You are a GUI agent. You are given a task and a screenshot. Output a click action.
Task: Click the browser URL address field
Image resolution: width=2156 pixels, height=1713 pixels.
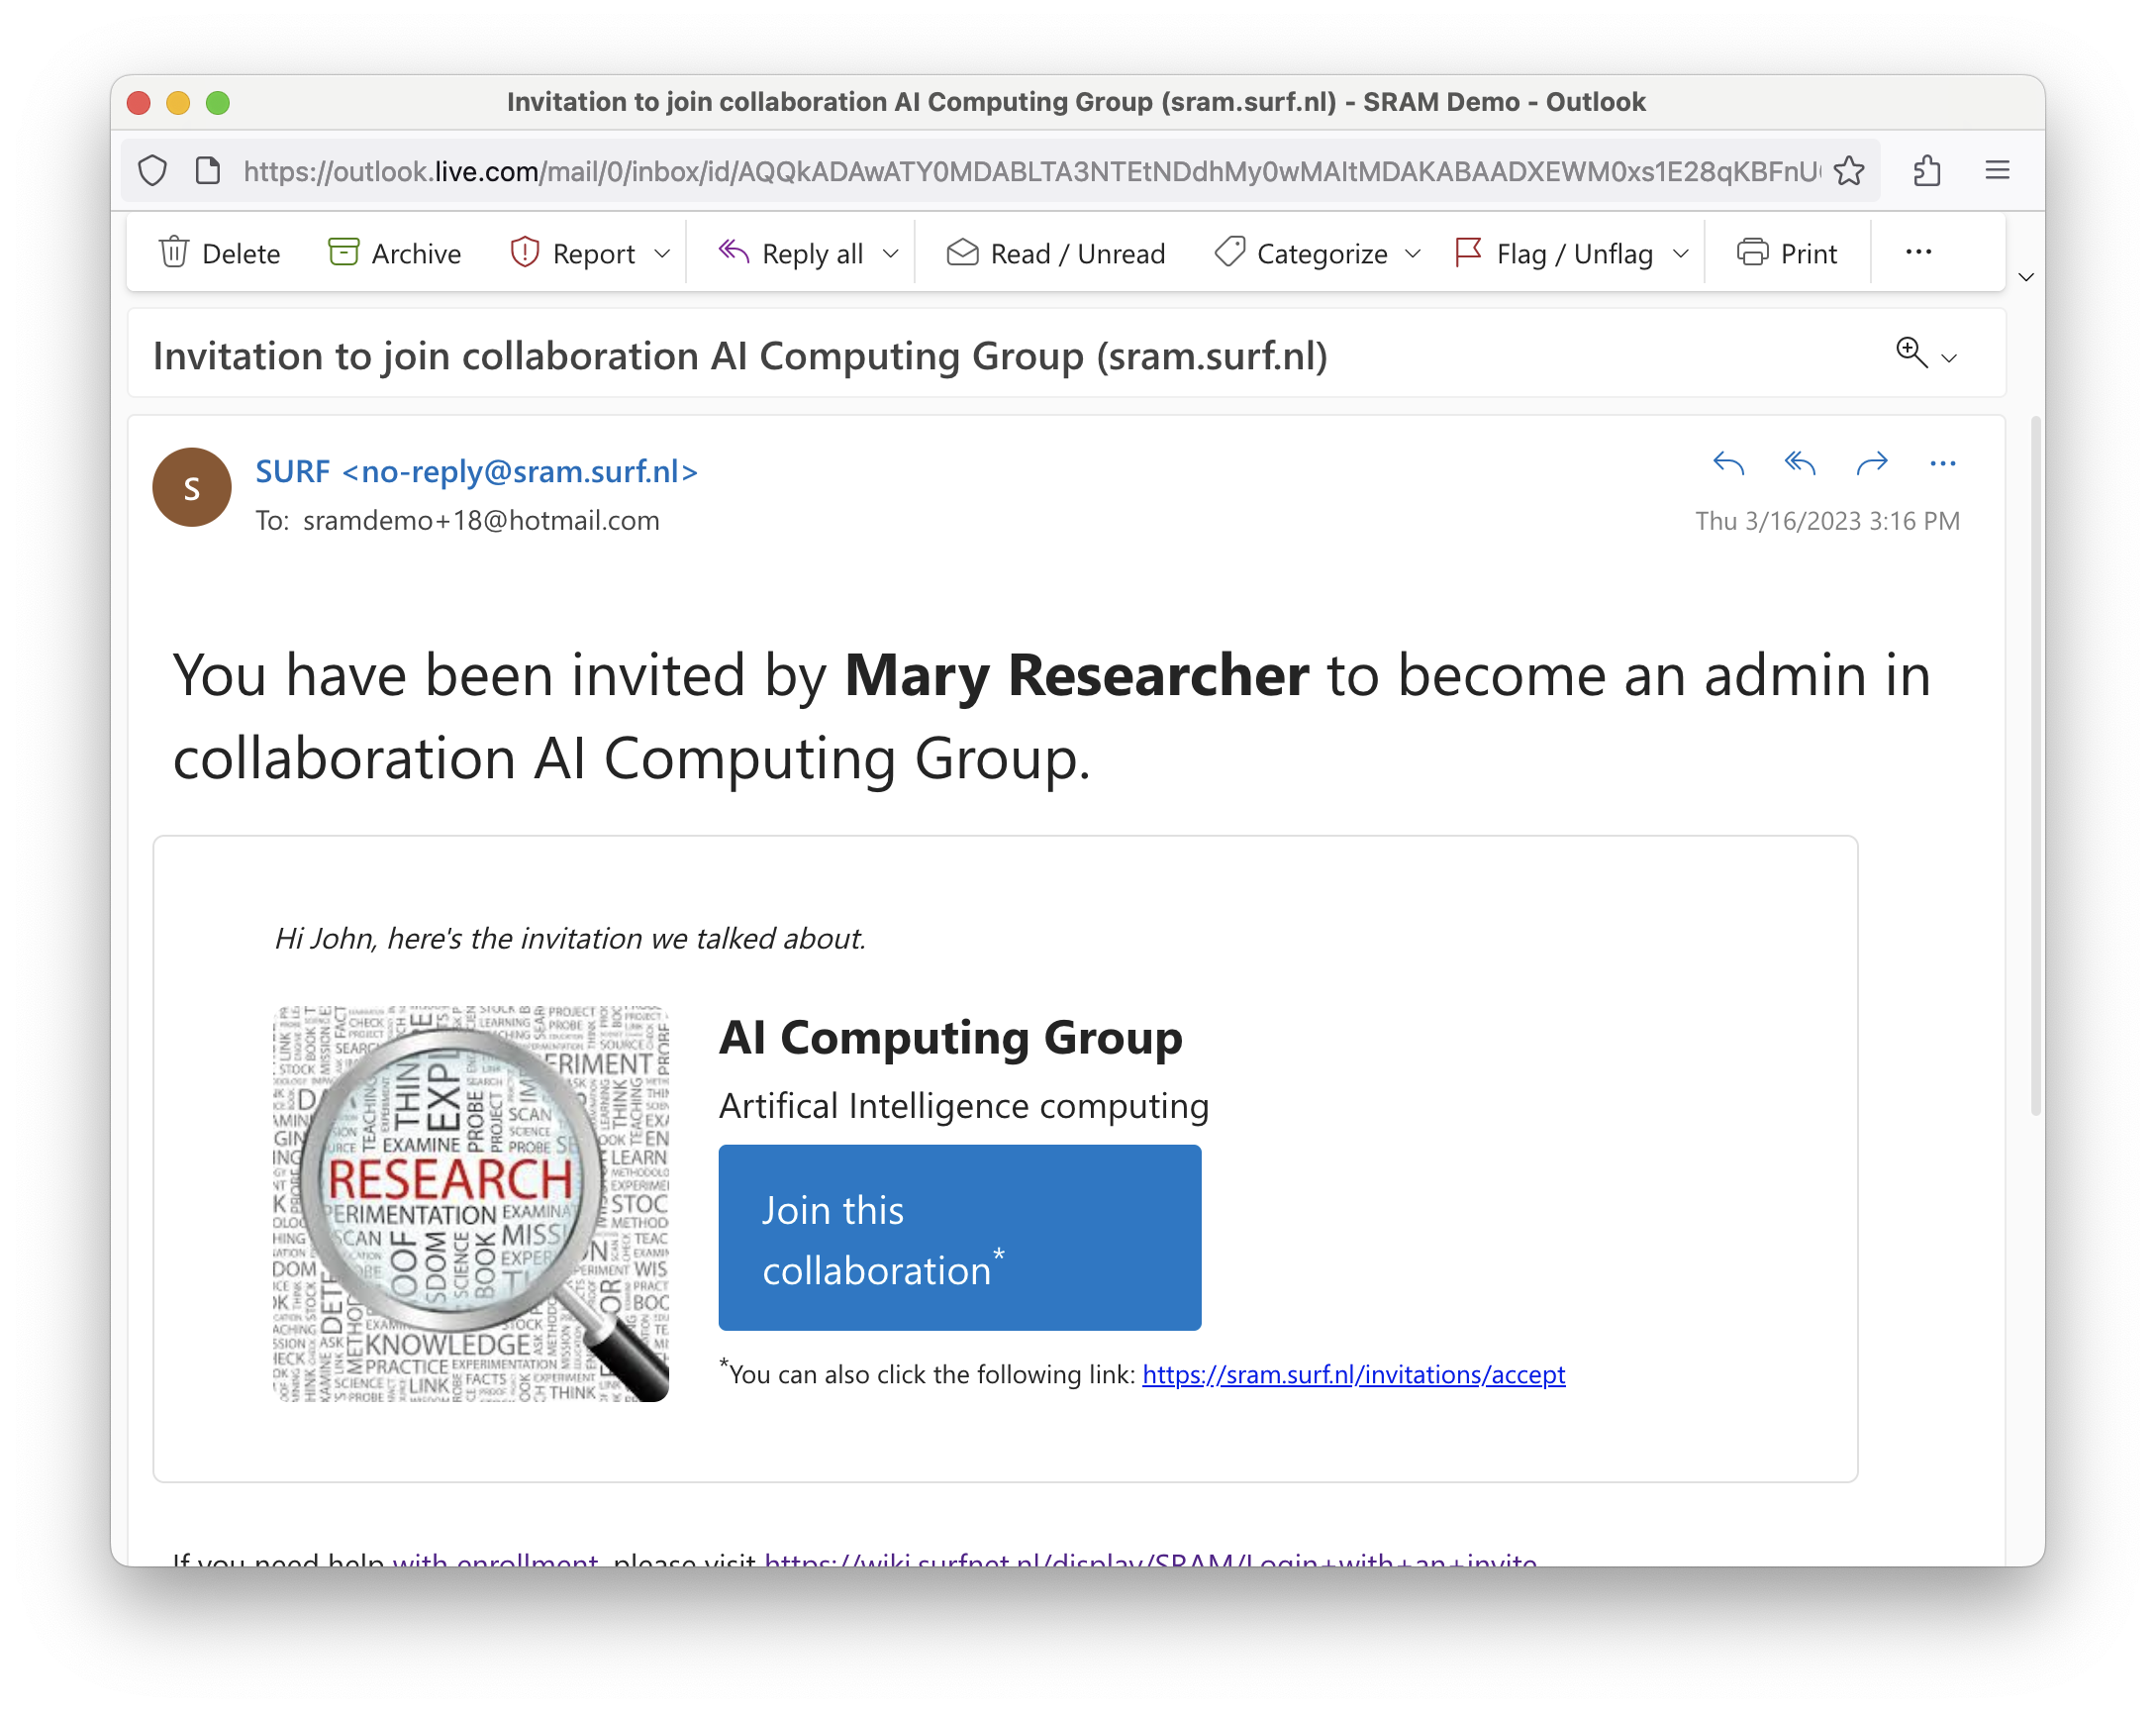tap(1030, 171)
